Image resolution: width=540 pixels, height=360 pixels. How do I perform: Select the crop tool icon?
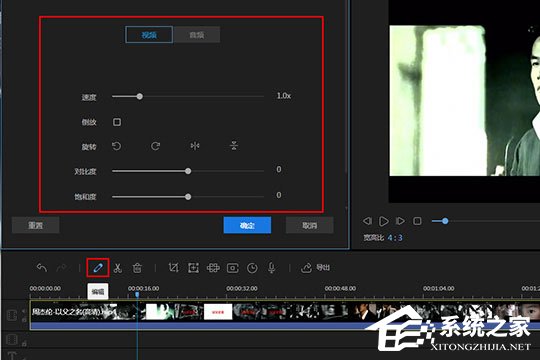(x=174, y=268)
